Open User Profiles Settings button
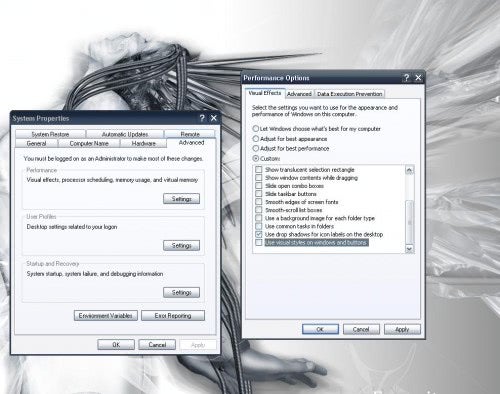 click(181, 245)
